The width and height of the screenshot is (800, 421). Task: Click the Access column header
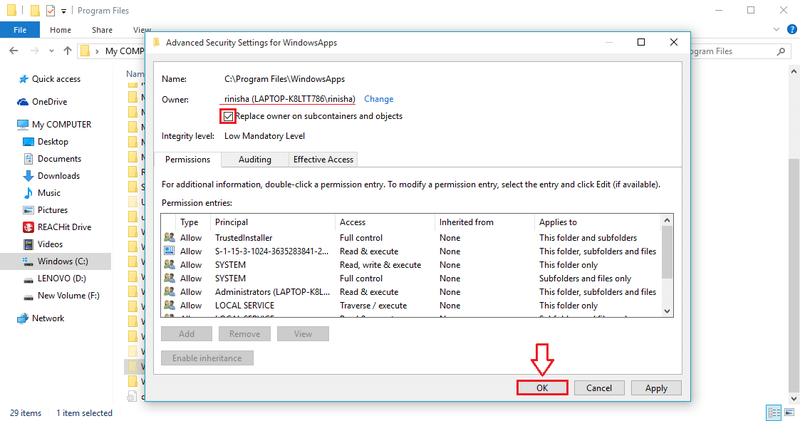click(x=386, y=222)
